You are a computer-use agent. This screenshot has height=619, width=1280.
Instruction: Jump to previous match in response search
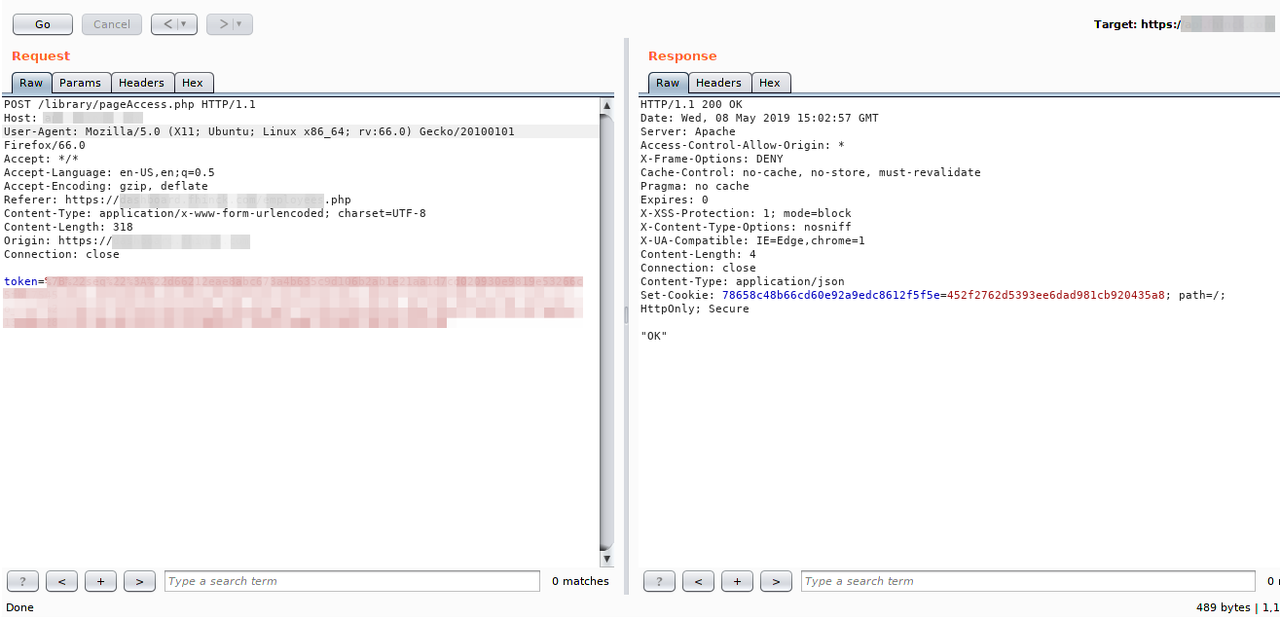(698, 581)
